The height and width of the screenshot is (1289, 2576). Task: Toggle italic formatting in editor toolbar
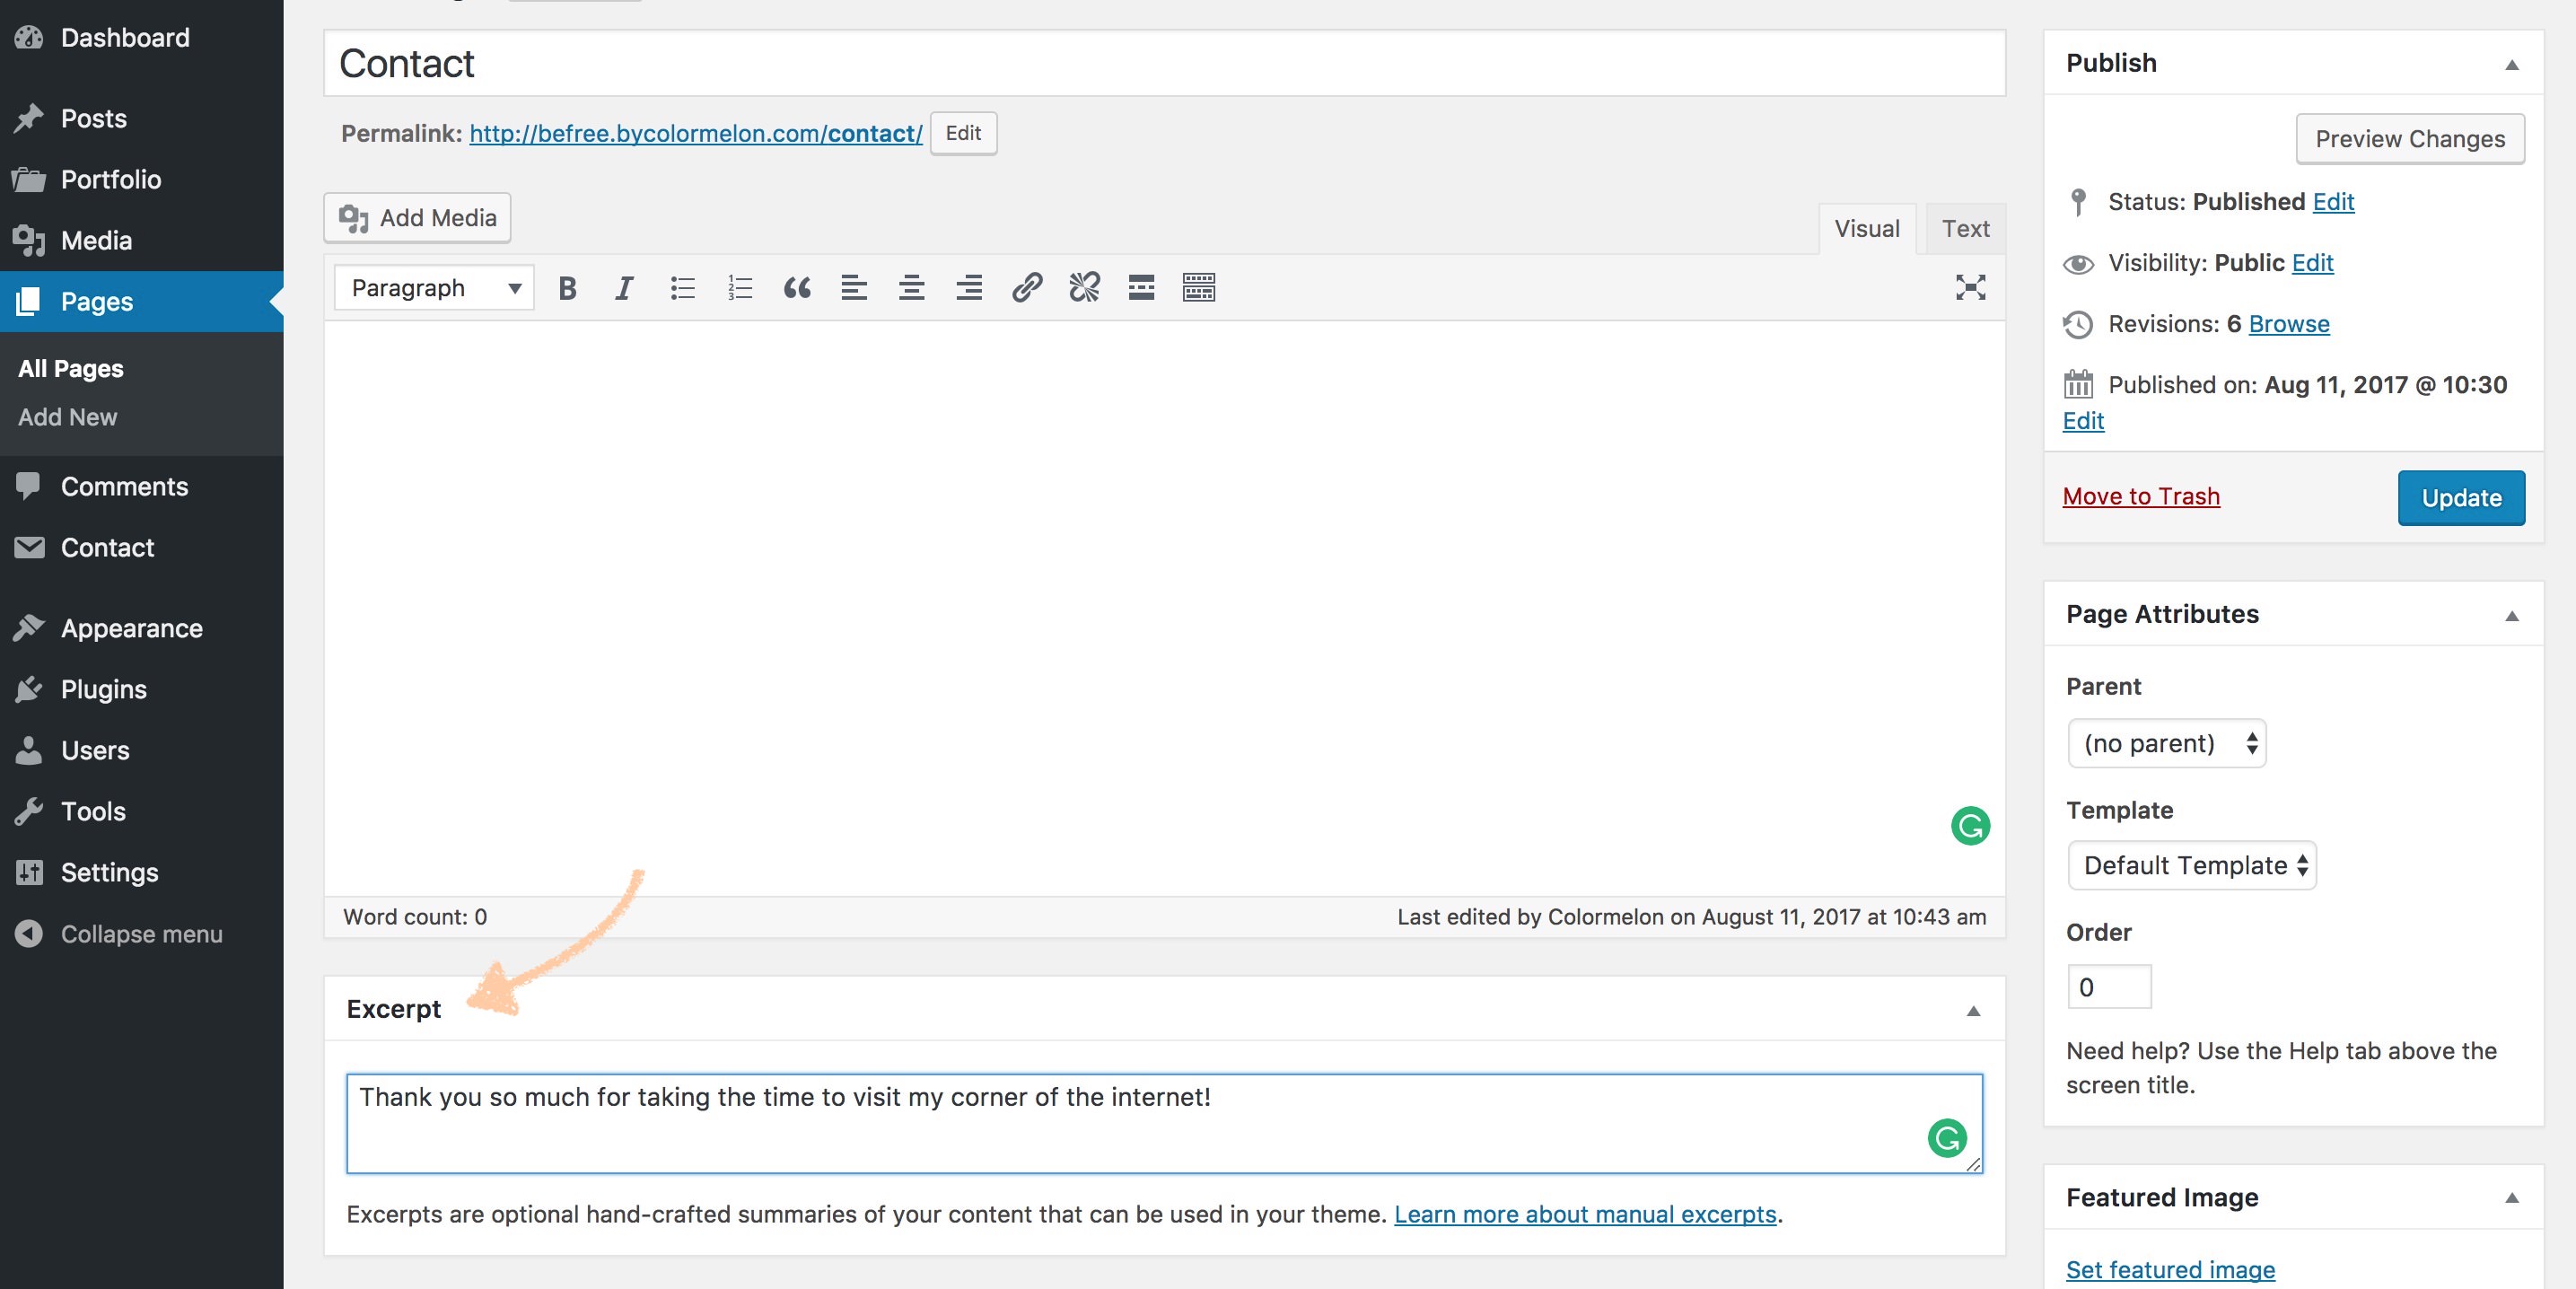coord(624,288)
